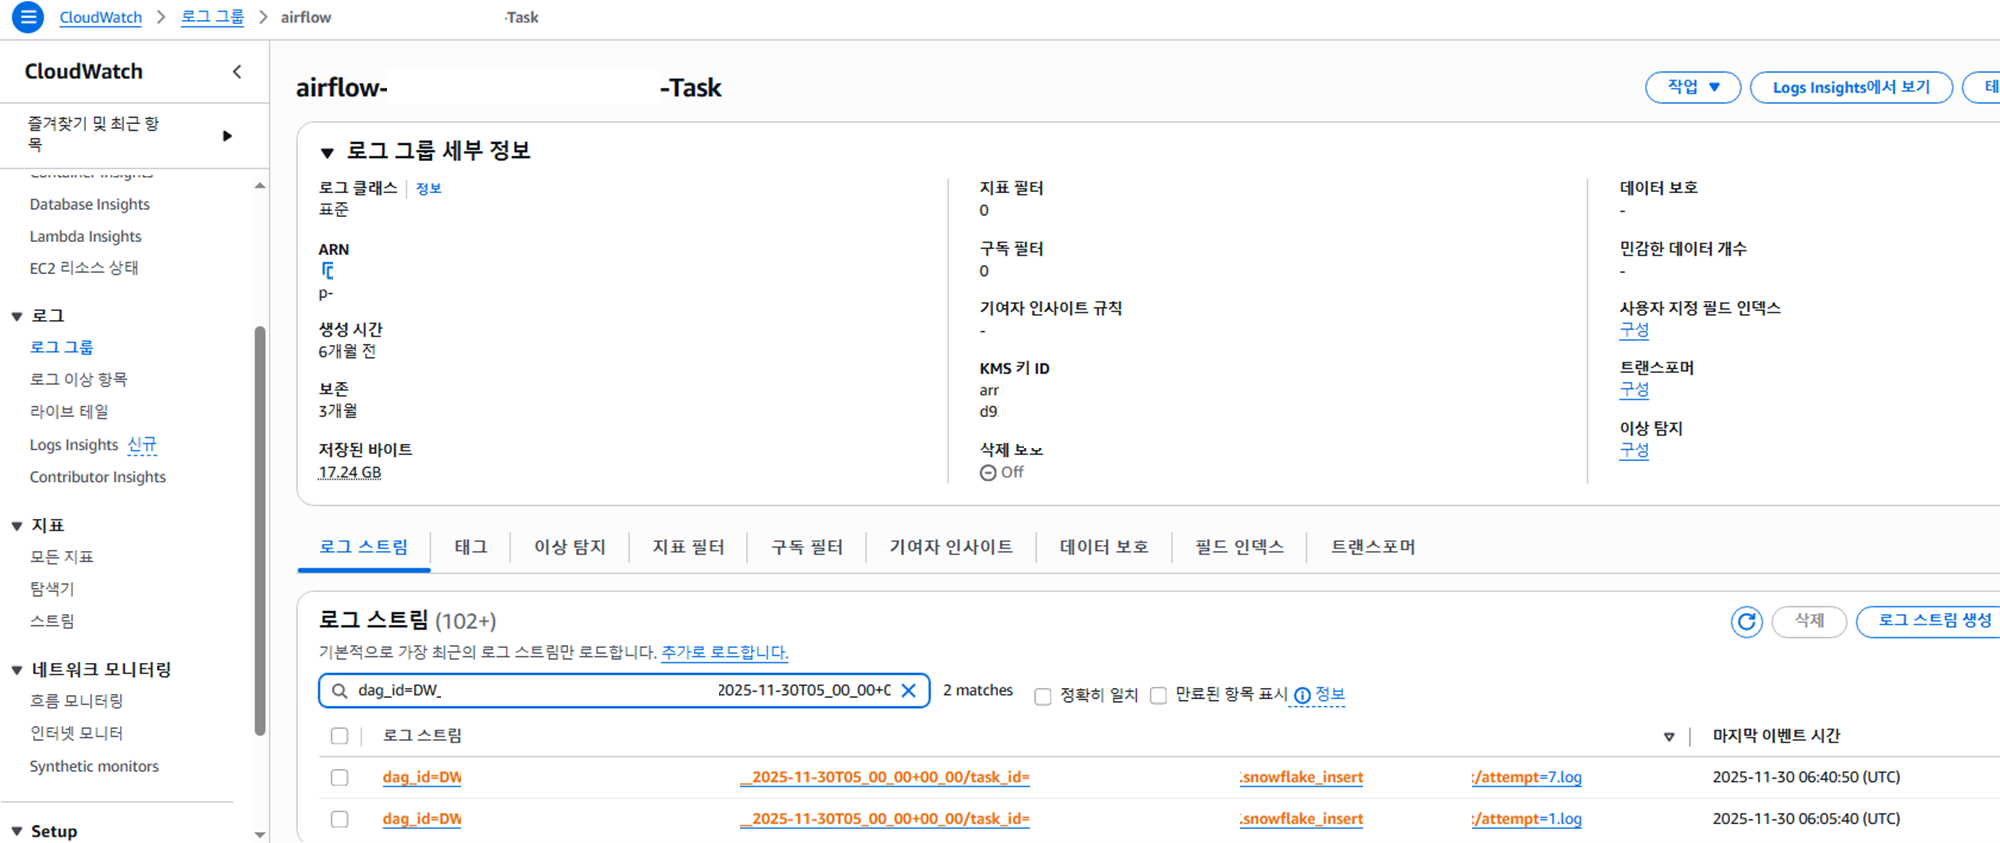Open the 지표 필터 tab
This screenshot has height=843, width=2000.
pos(688,547)
